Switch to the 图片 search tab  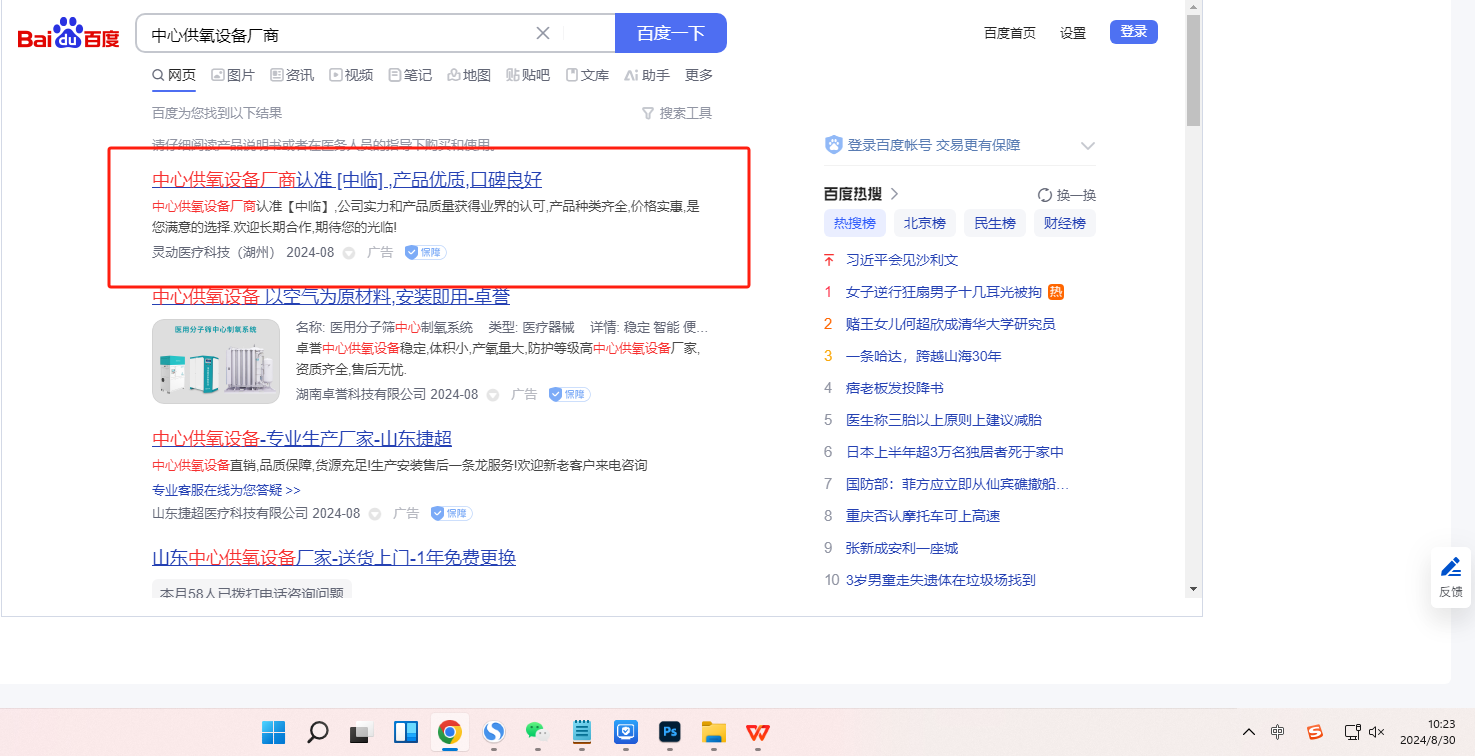tap(232, 75)
